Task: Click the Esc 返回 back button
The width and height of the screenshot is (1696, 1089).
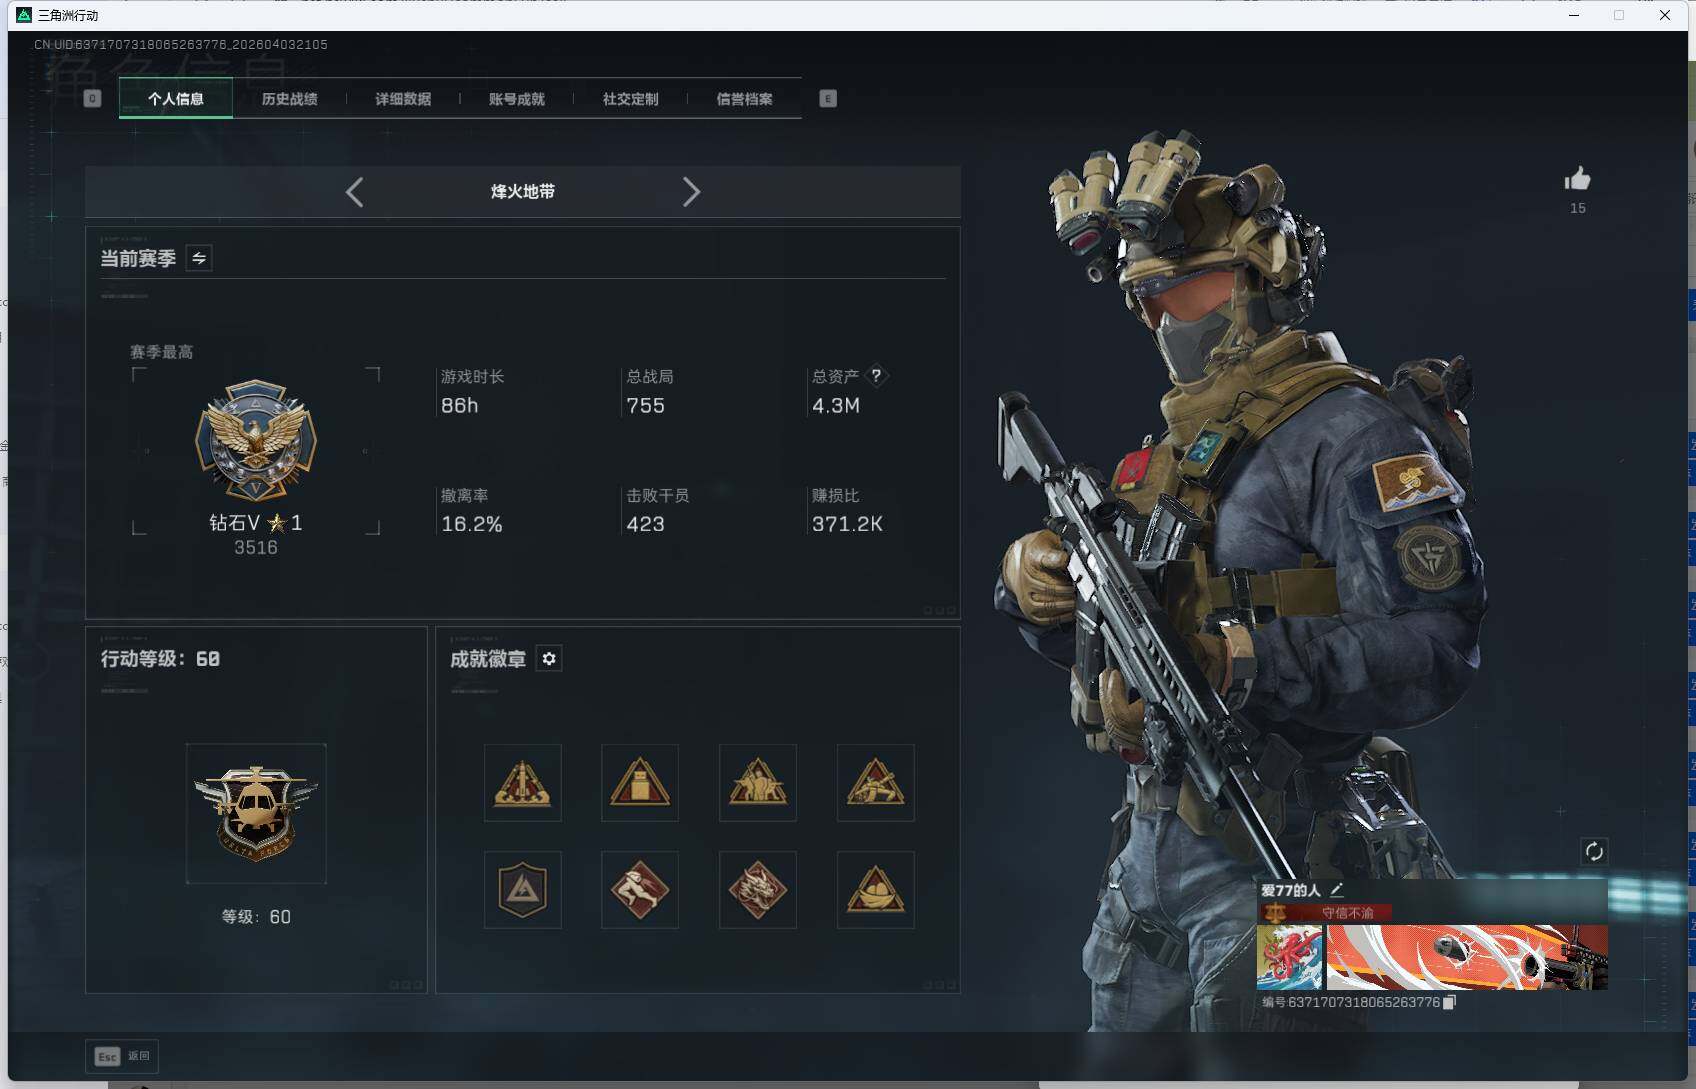Action: click(122, 1056)
